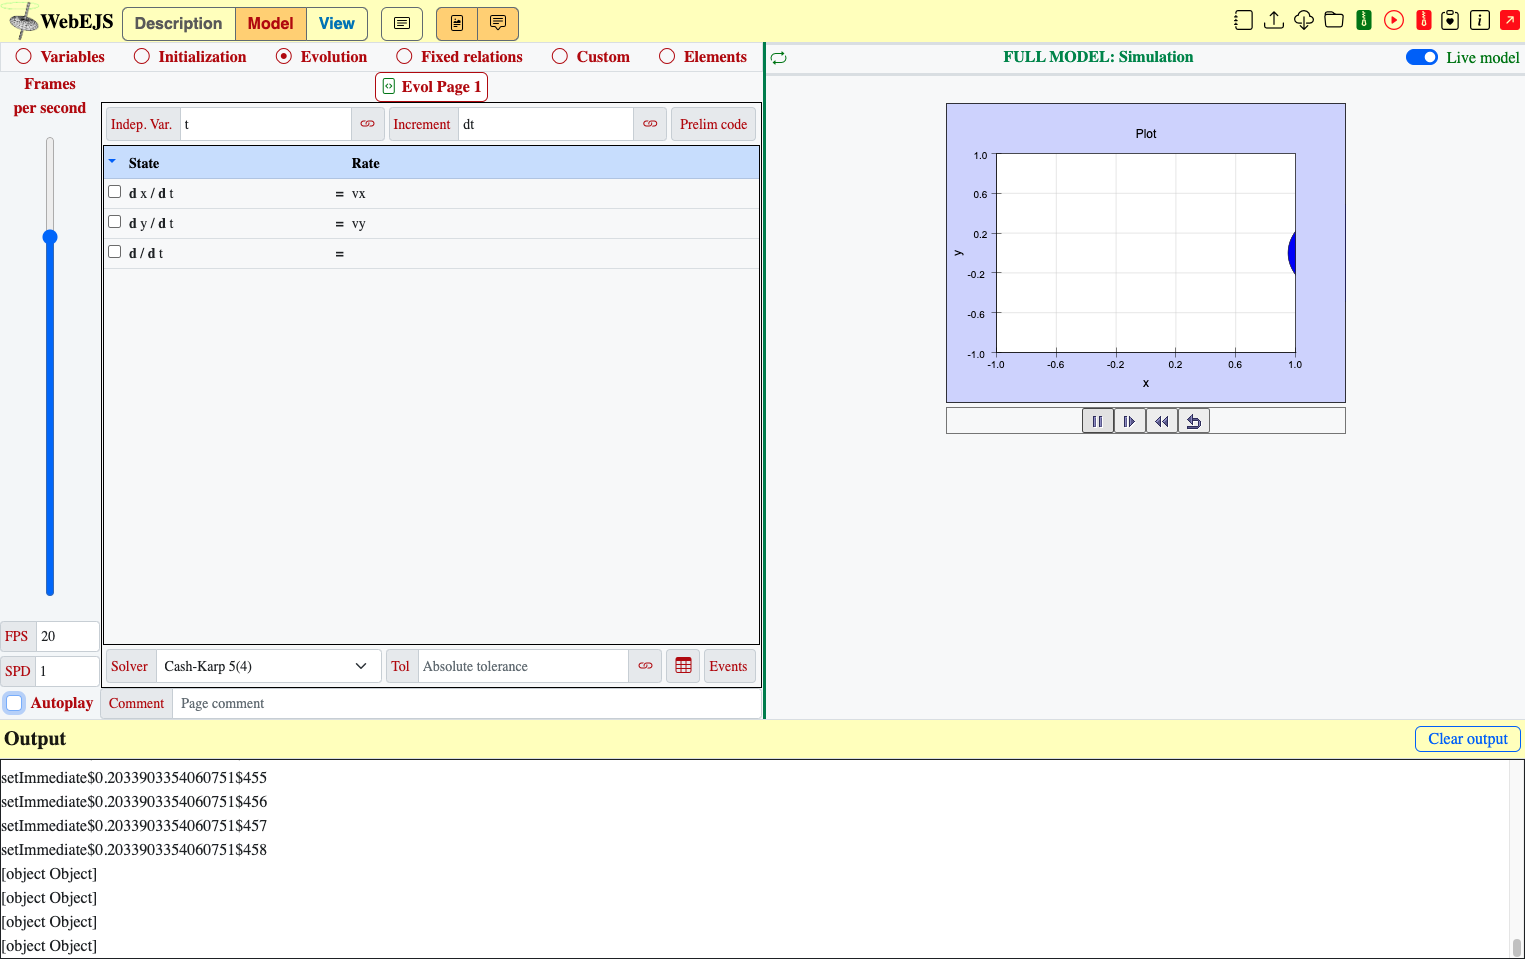Click the orange speech bubble icon

(x=498, y=23)
